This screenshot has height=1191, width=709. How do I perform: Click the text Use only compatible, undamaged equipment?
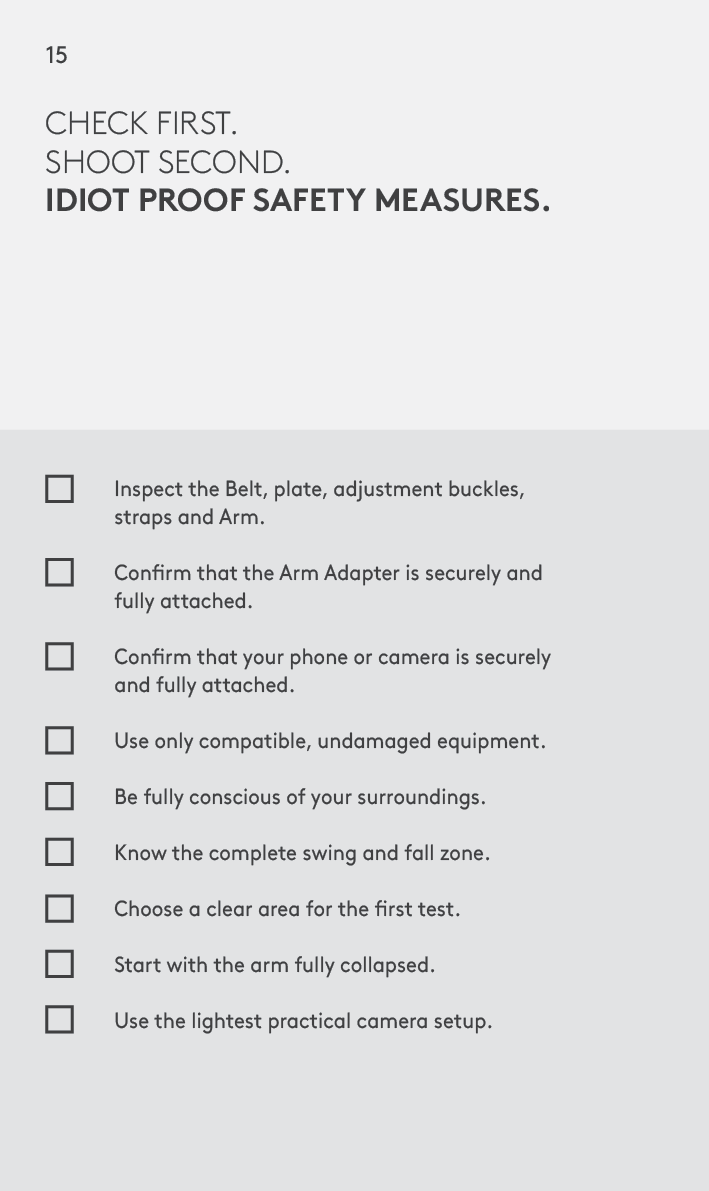[330, 741]
